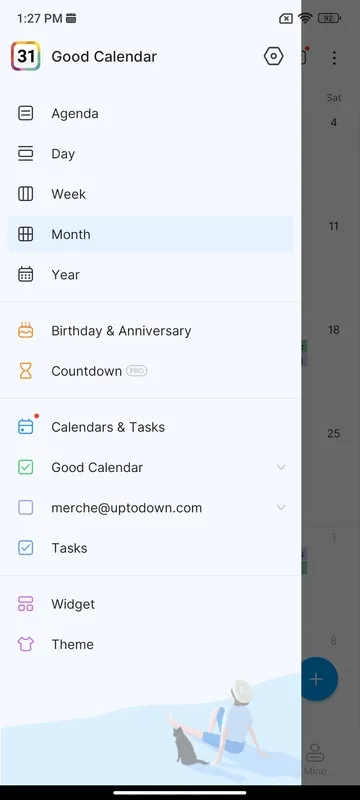
Task: Expand the Good Calendar chevron
Action: [x=281, y=467]
